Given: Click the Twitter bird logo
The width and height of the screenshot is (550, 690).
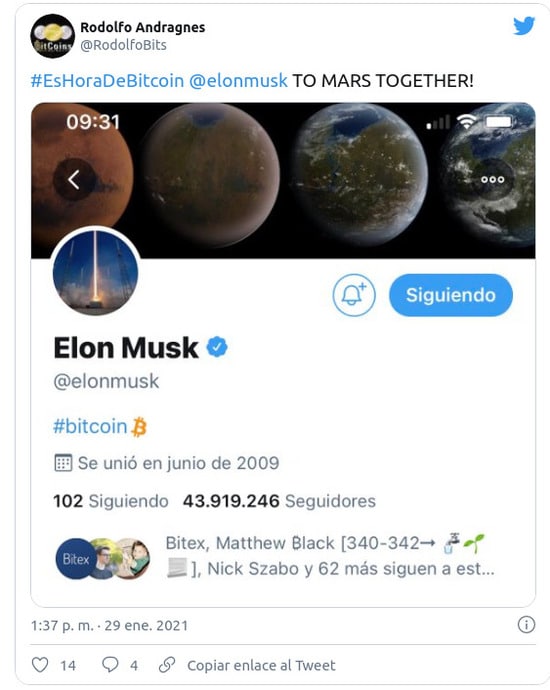Looking at the screenshot, I should (x=524, y=26).
